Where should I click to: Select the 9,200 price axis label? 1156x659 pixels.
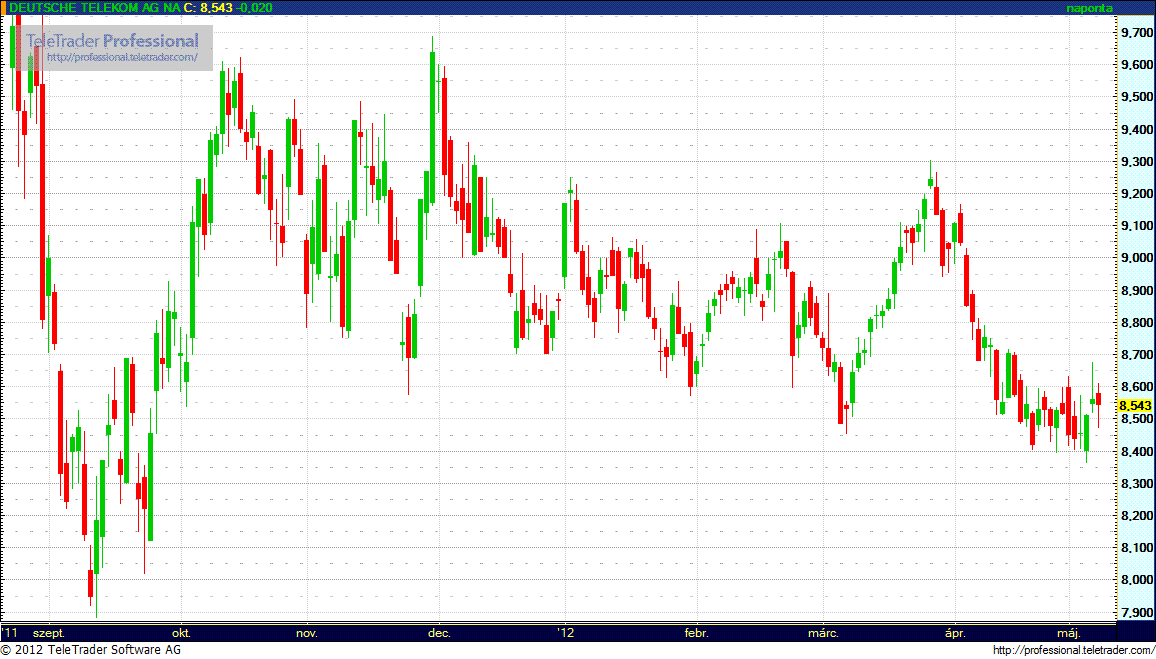(1136, 194)
